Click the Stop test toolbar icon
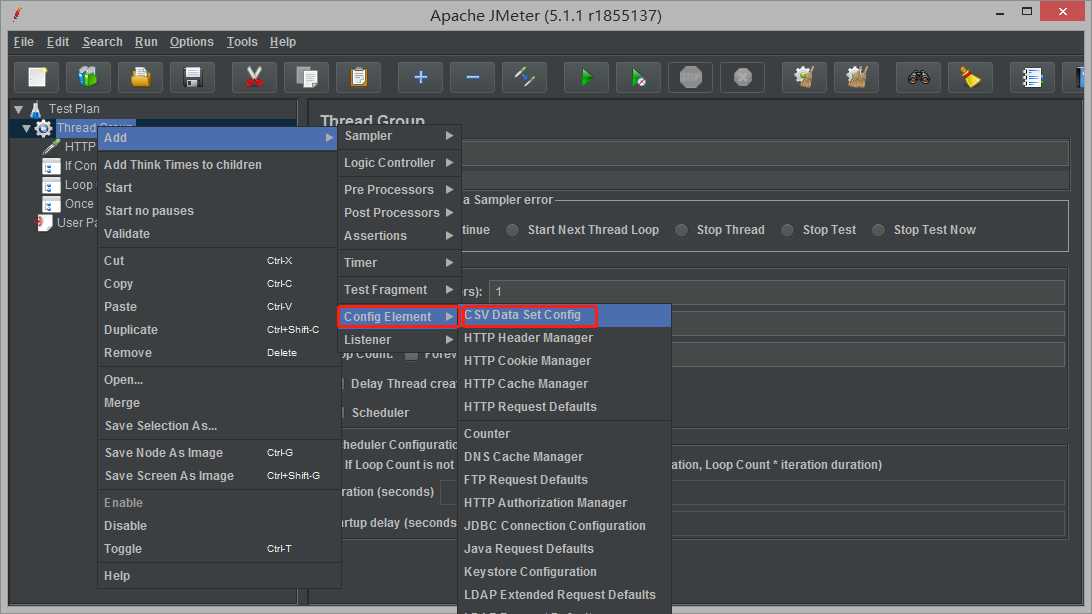Viewport: 1092px width, 614px height. click(x=690, y=77)
